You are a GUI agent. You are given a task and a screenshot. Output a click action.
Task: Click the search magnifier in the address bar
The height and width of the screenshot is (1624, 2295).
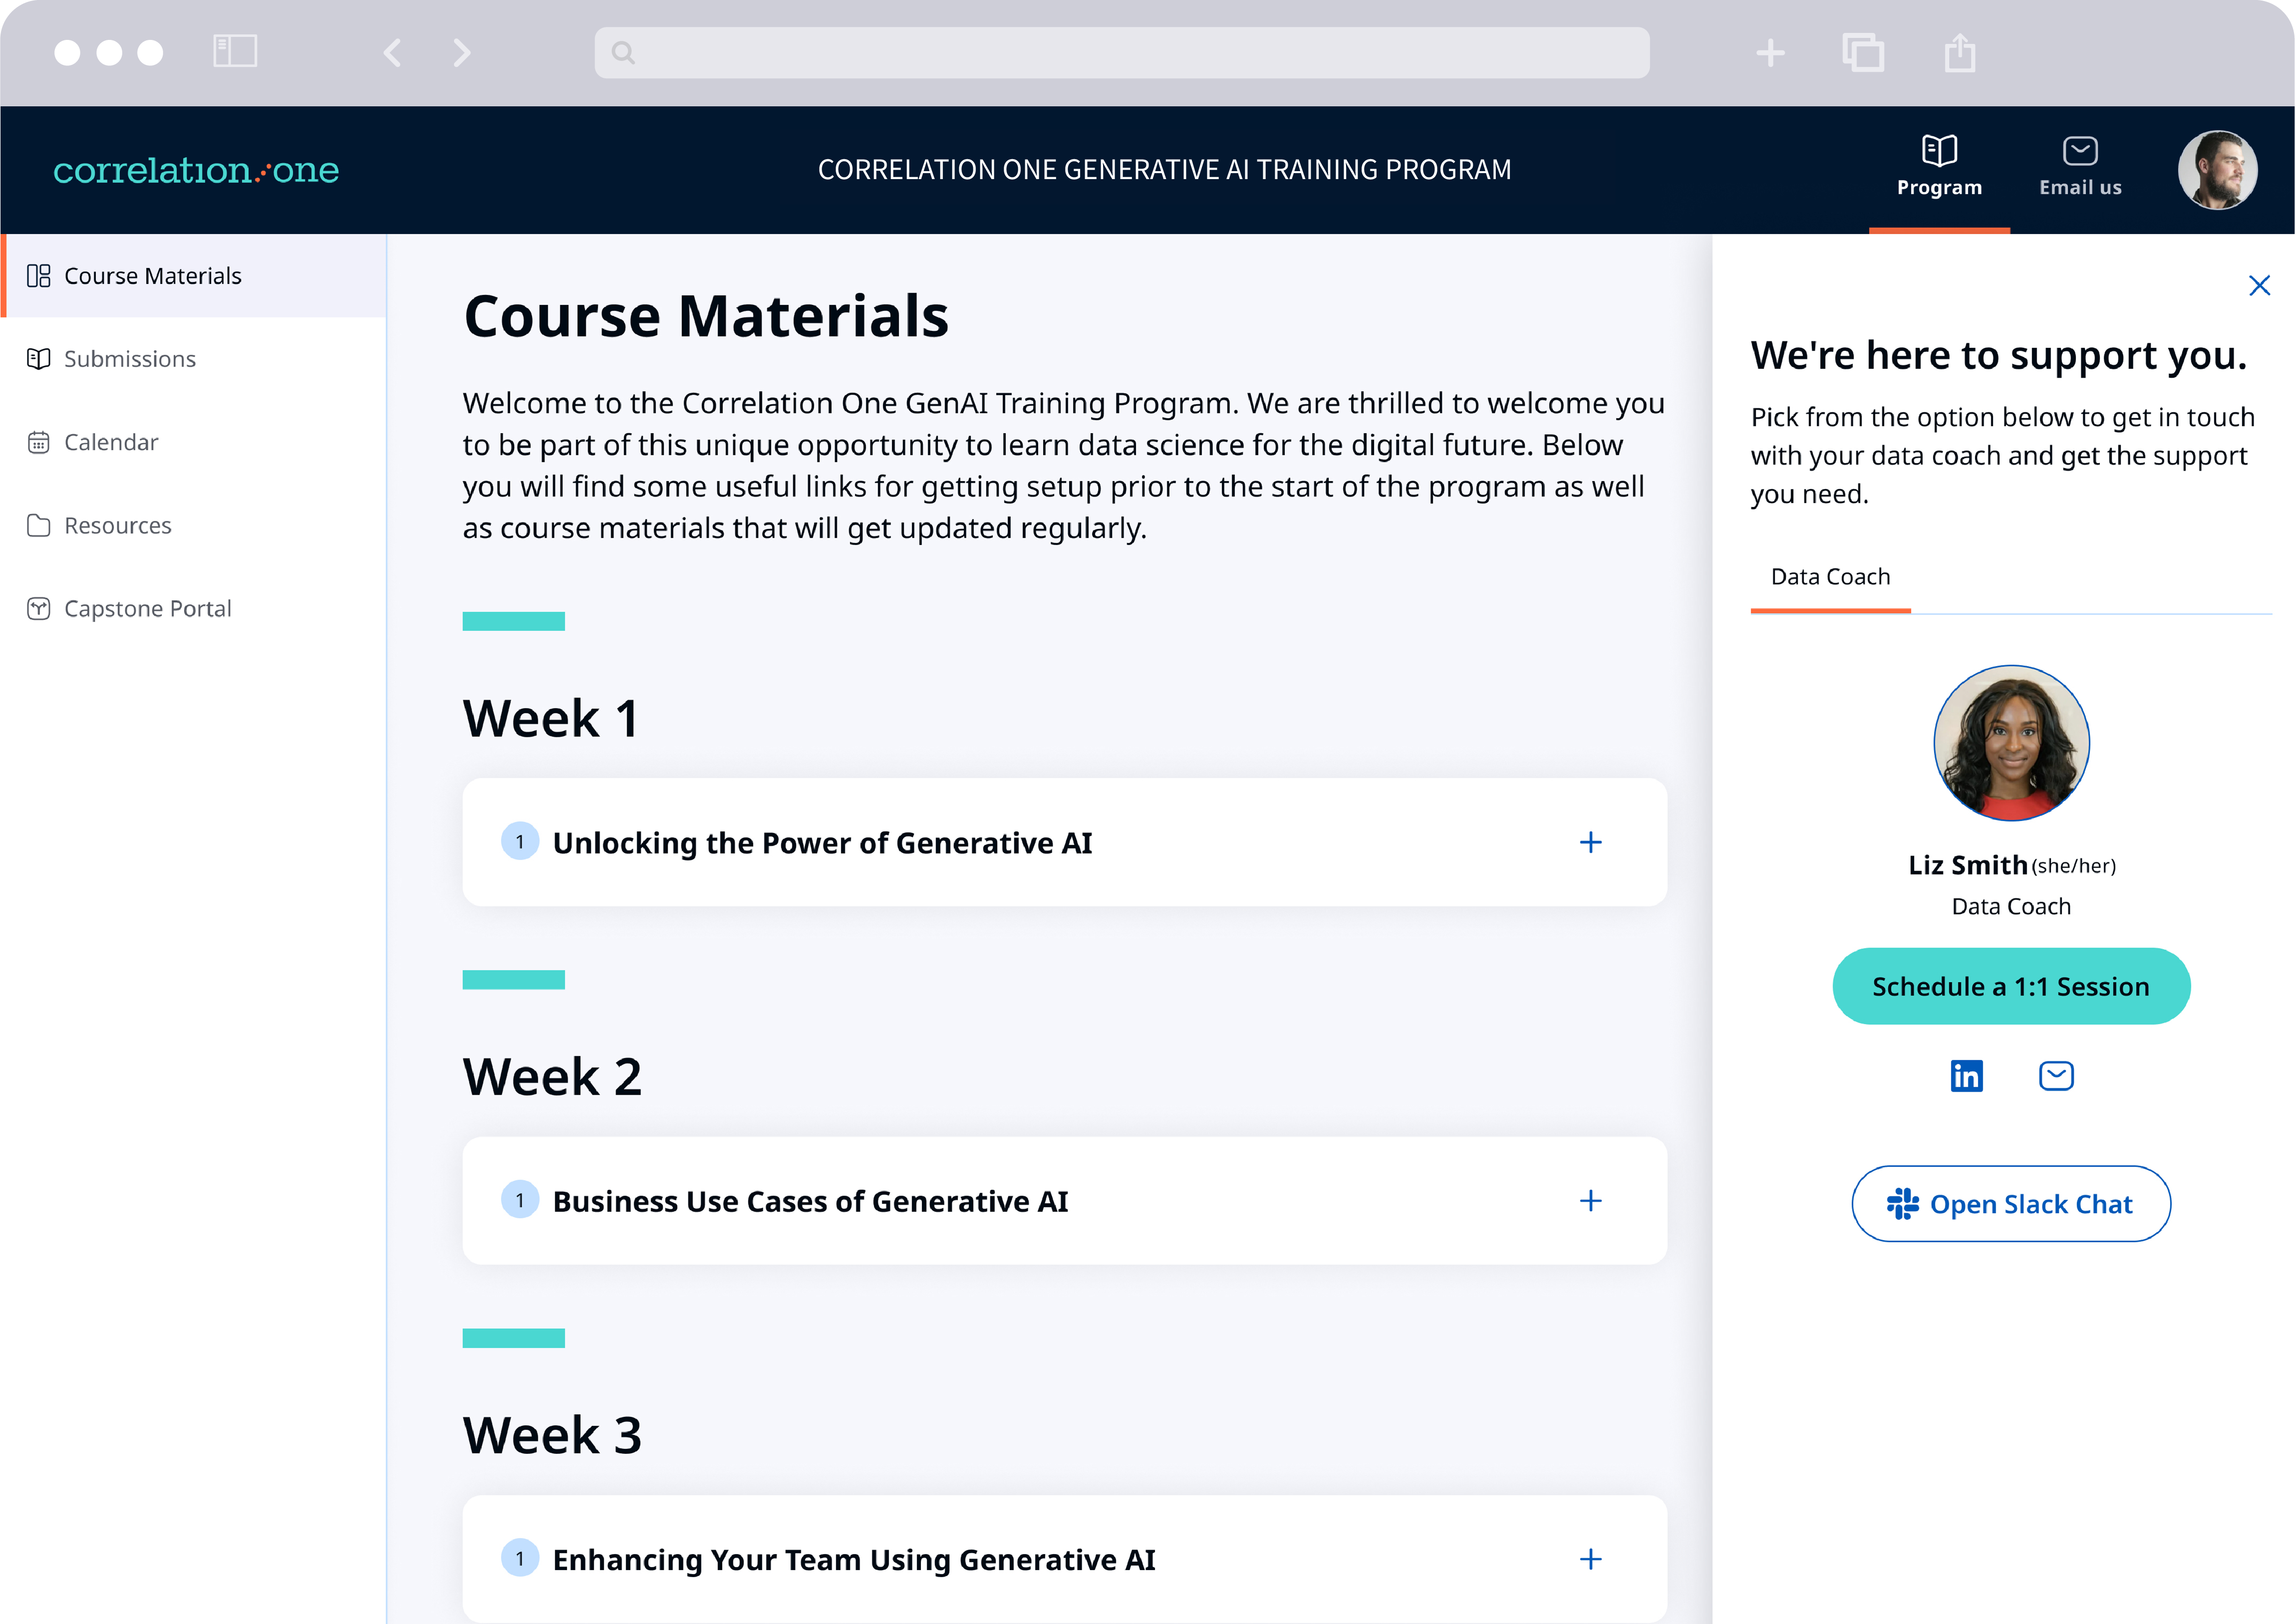click(x=623, y=52)
